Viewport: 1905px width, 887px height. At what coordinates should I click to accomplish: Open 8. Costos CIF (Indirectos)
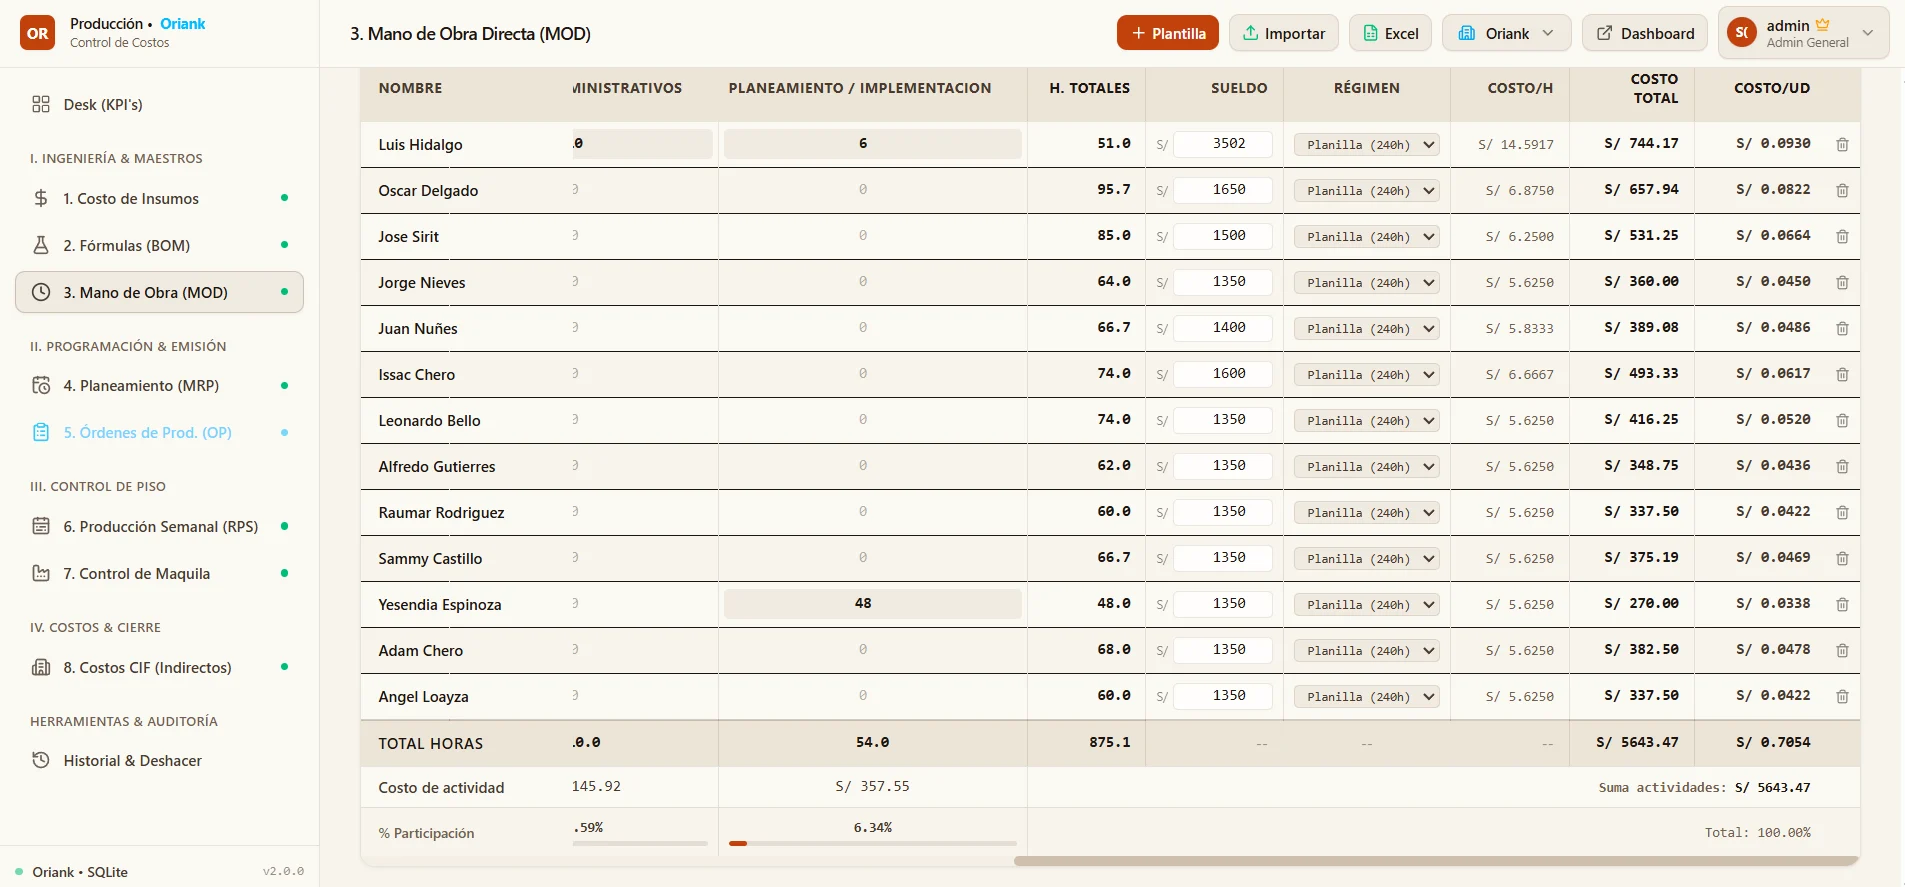[x=160, y=667]
